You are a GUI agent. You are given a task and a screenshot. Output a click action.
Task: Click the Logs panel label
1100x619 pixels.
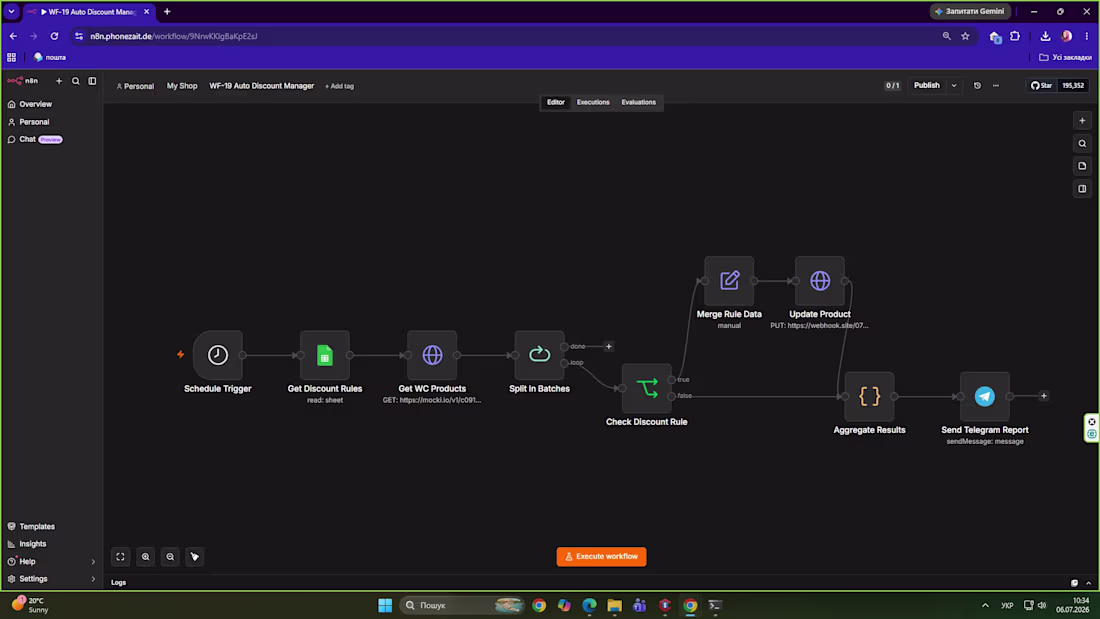pyautogui.click(x=119, y=583)
